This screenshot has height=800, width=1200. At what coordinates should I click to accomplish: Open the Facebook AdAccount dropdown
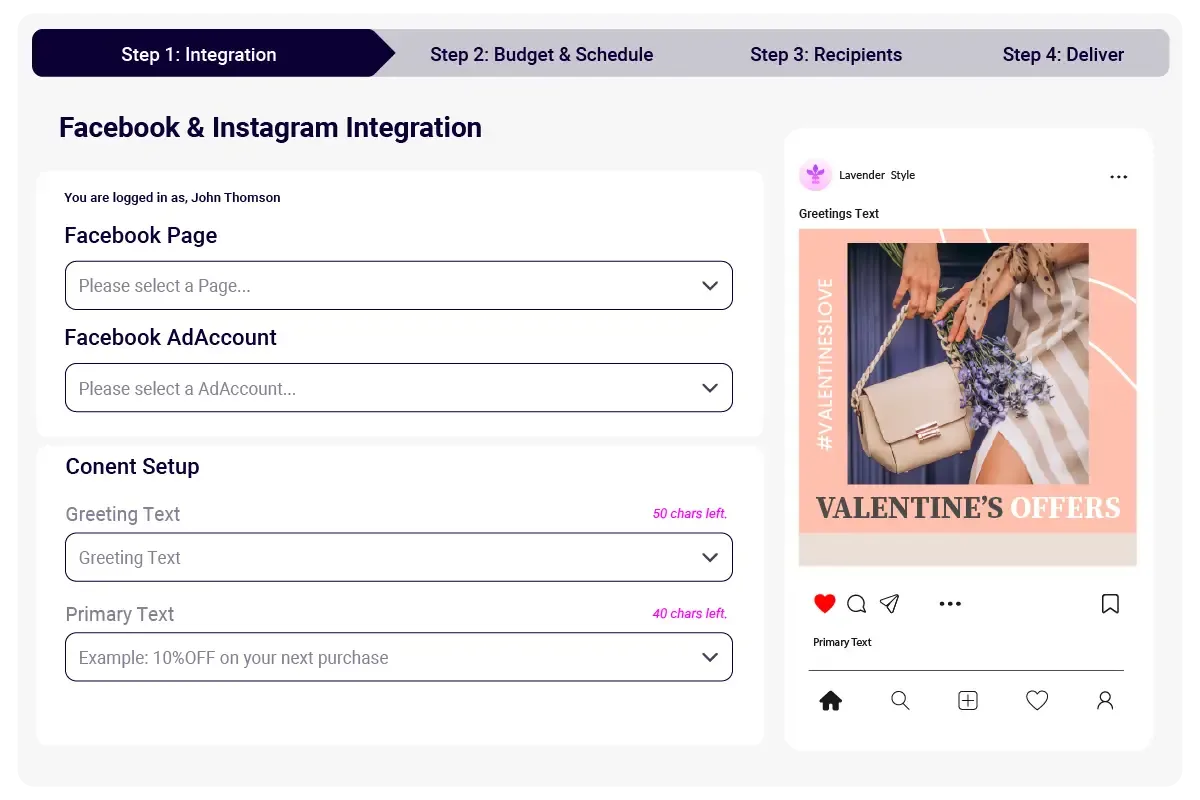[x=399, y=387]
